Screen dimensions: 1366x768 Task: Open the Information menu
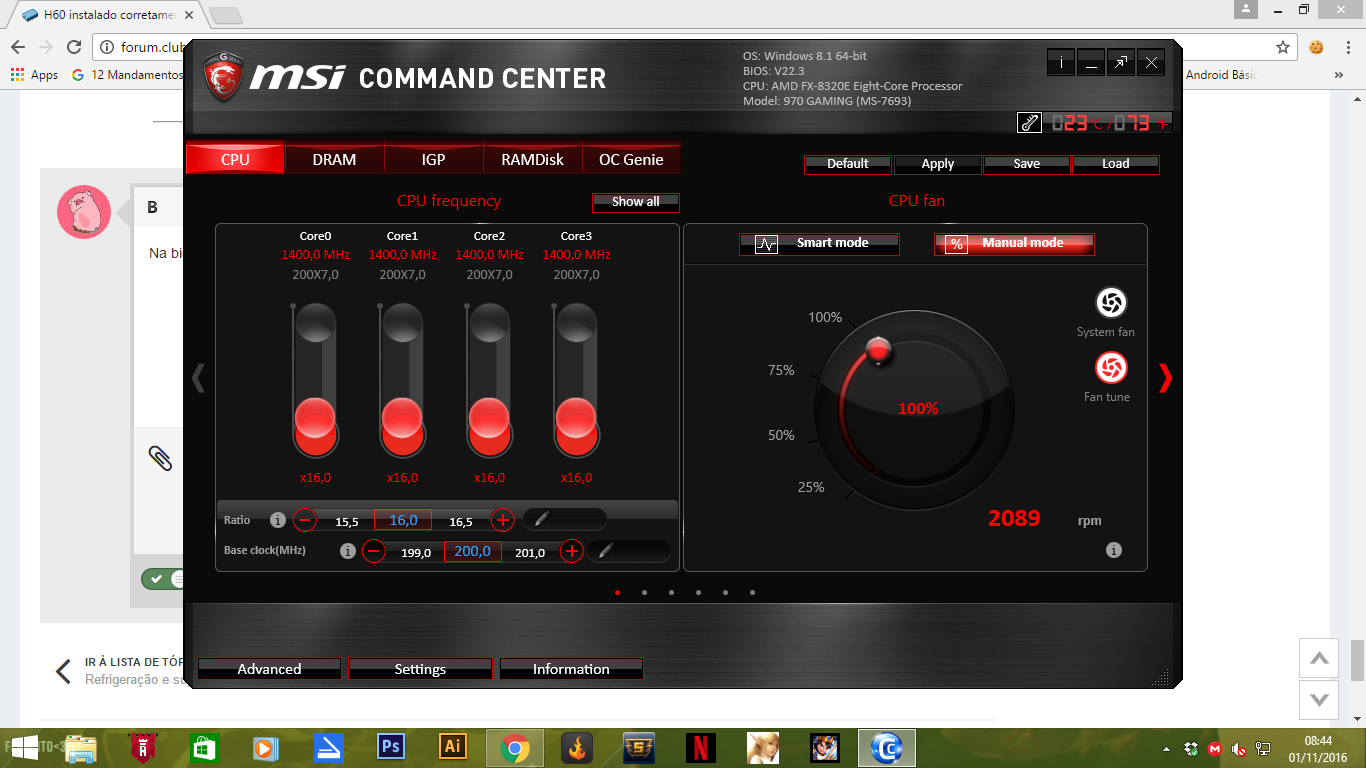click(571, 669)
